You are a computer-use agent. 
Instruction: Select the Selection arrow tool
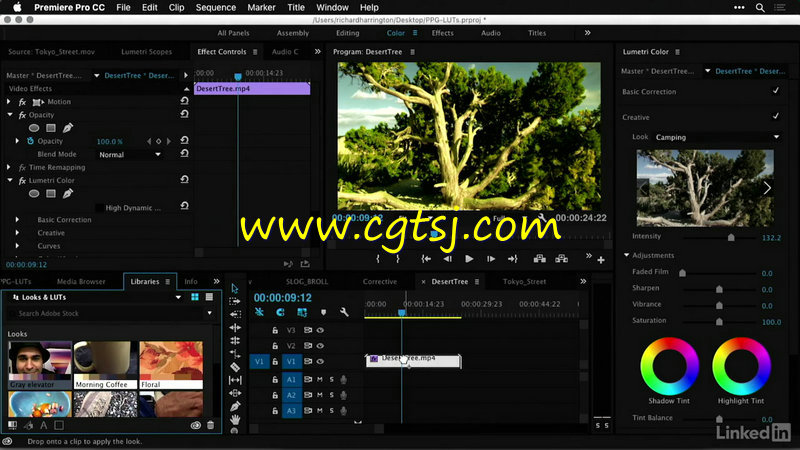click(x=234, y=288)
